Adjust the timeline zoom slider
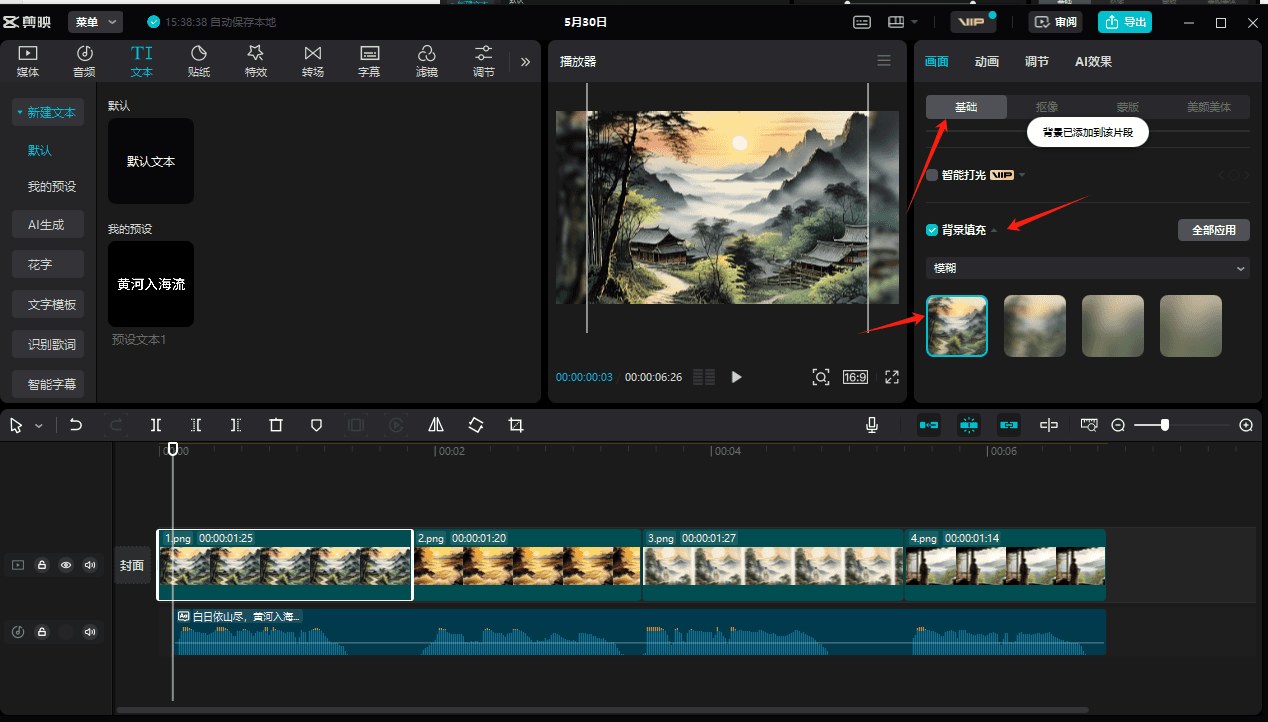Image resolution: width=1268 pixels, height=722 pixels. pyautogui.click(x=1165, y=425)
